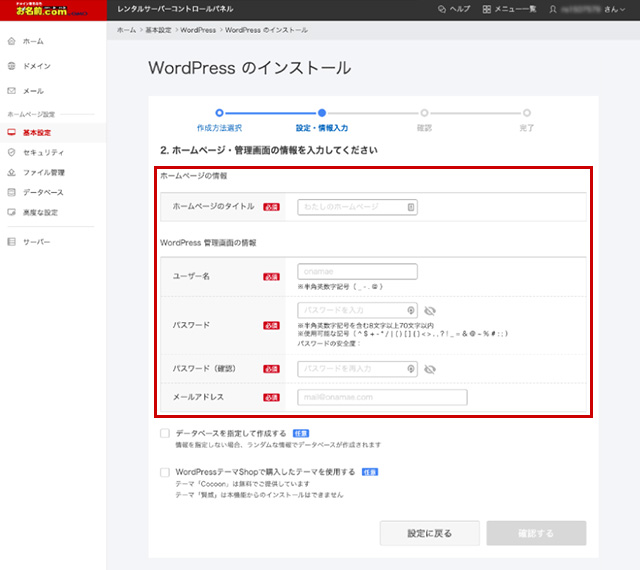This screenshot has width=640, height=570.
Task: Toggle confirm password visibility eye icon
Action: pos(430,369)
